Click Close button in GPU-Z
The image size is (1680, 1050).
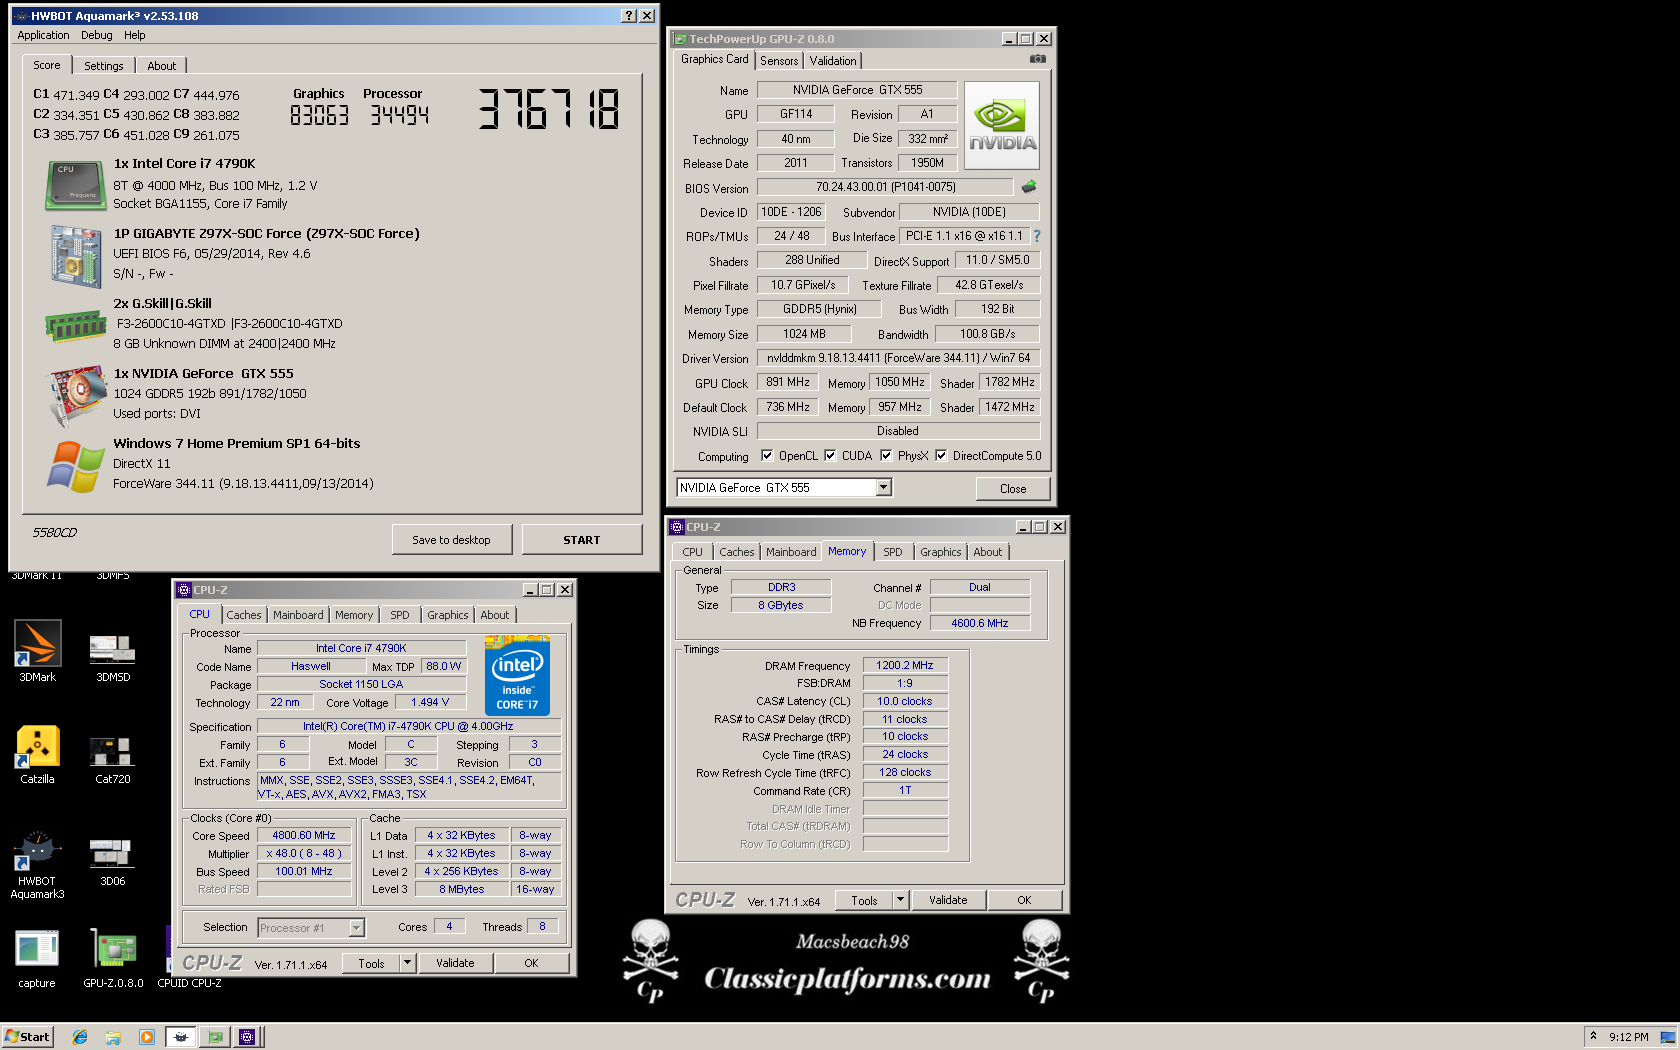[x=1013, y=488]
